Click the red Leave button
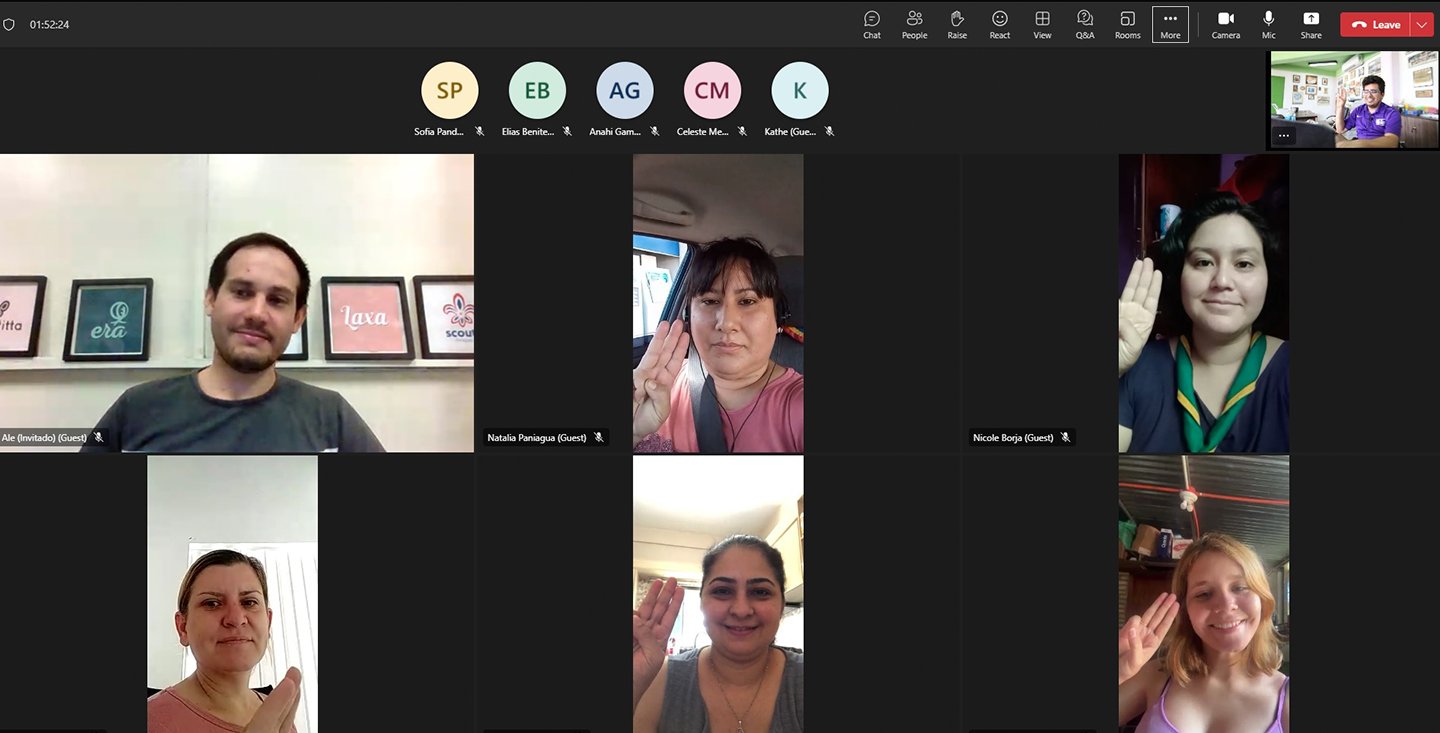 (x=1376, y=25)
